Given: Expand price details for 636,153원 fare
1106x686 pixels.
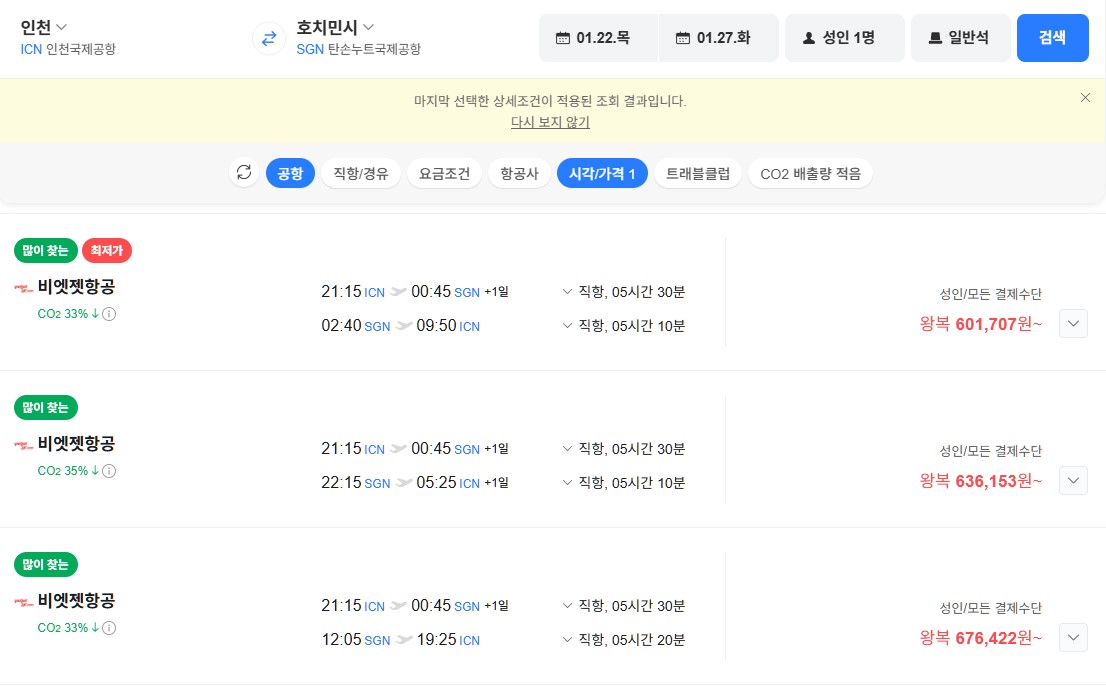Looking at the screenshot, I should tap(1072, 481).
